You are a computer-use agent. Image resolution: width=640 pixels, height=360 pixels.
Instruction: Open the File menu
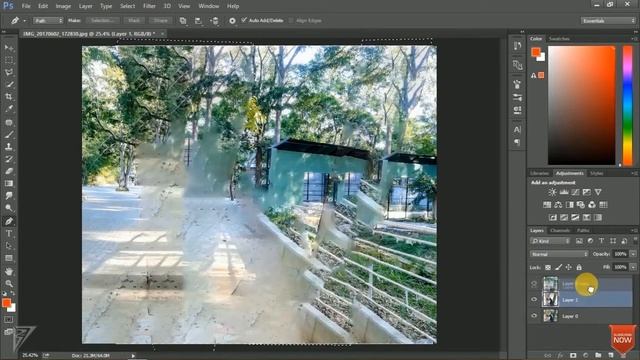click(x=26, y=6)
